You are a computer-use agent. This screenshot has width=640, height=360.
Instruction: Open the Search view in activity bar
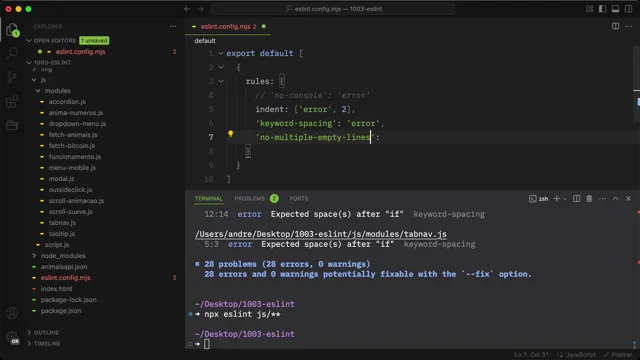click(12, 53)
